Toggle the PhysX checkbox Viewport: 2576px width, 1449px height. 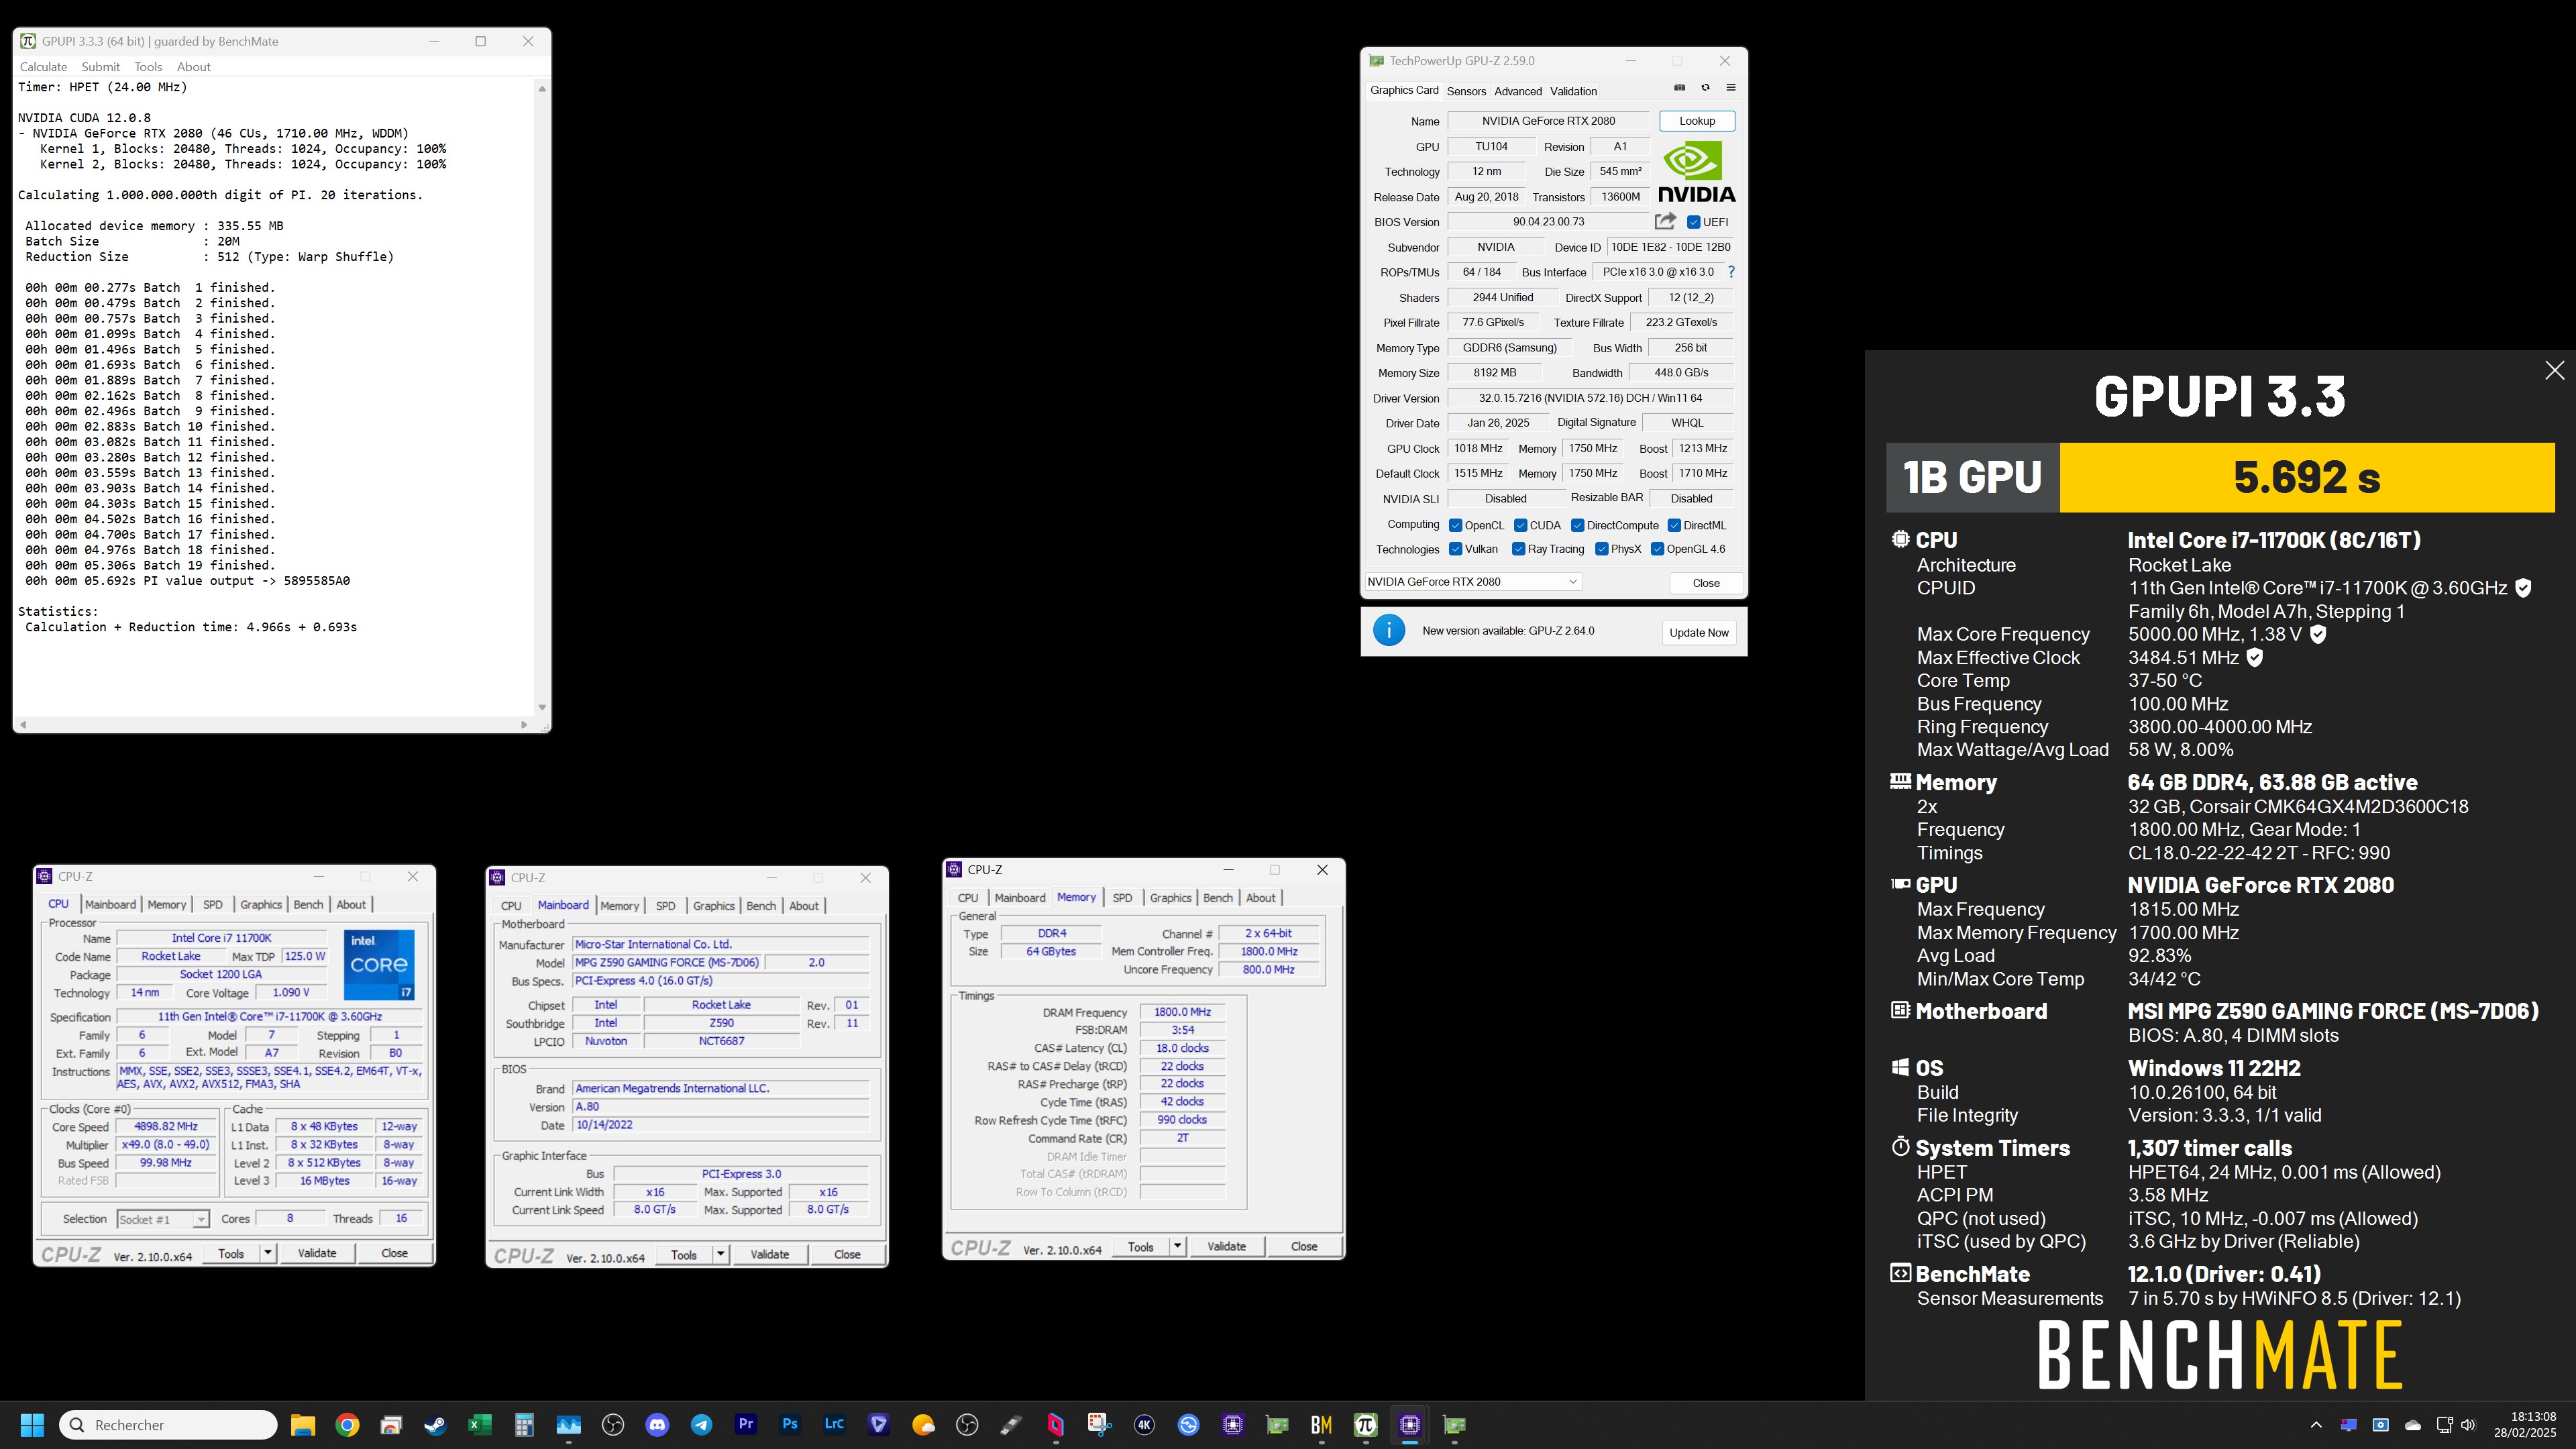pyautogui.click(x=1602, y=549)
